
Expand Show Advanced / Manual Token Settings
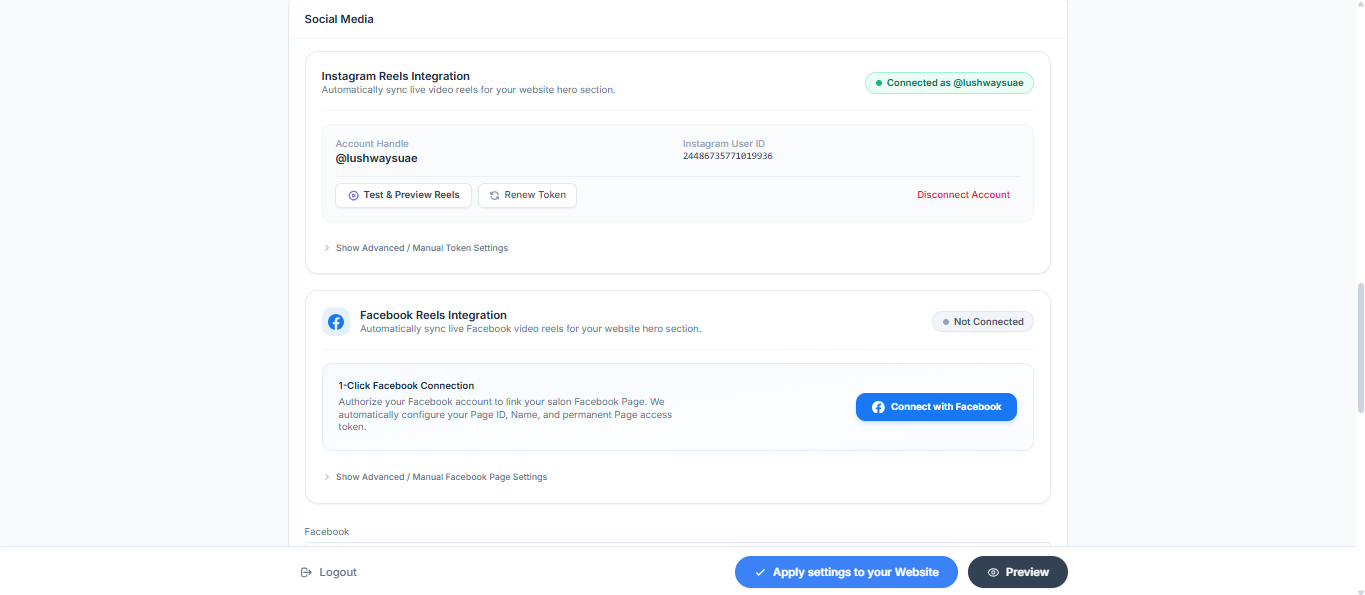pos(415,248)
